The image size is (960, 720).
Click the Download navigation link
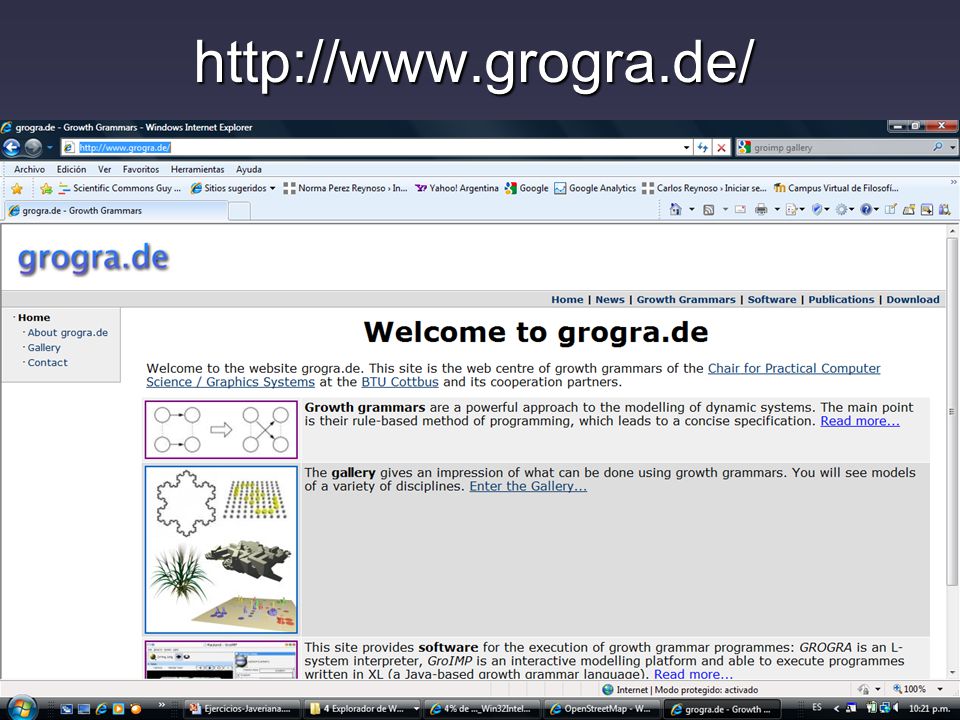pos(912,299)
